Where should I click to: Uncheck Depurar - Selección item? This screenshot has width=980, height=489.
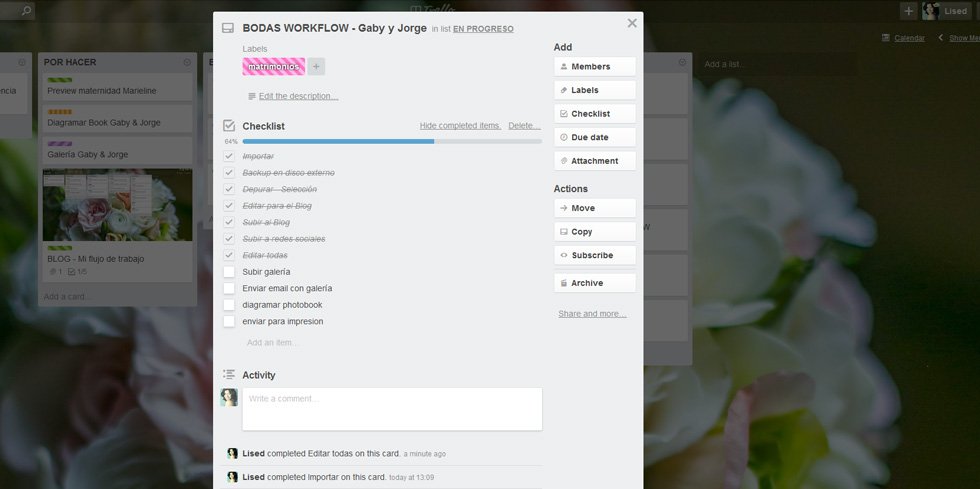229,189
